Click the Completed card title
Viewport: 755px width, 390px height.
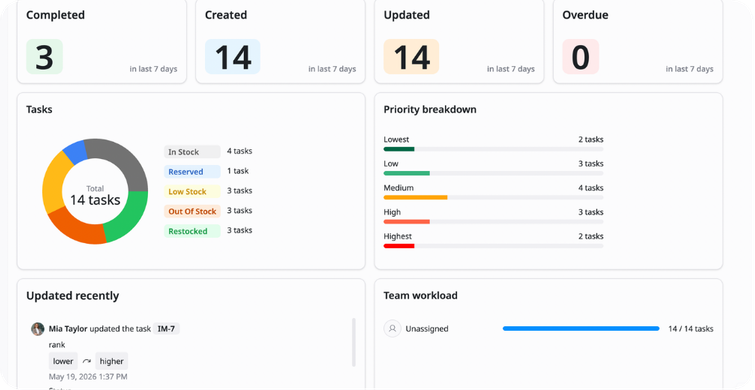(x=55, y=15)
